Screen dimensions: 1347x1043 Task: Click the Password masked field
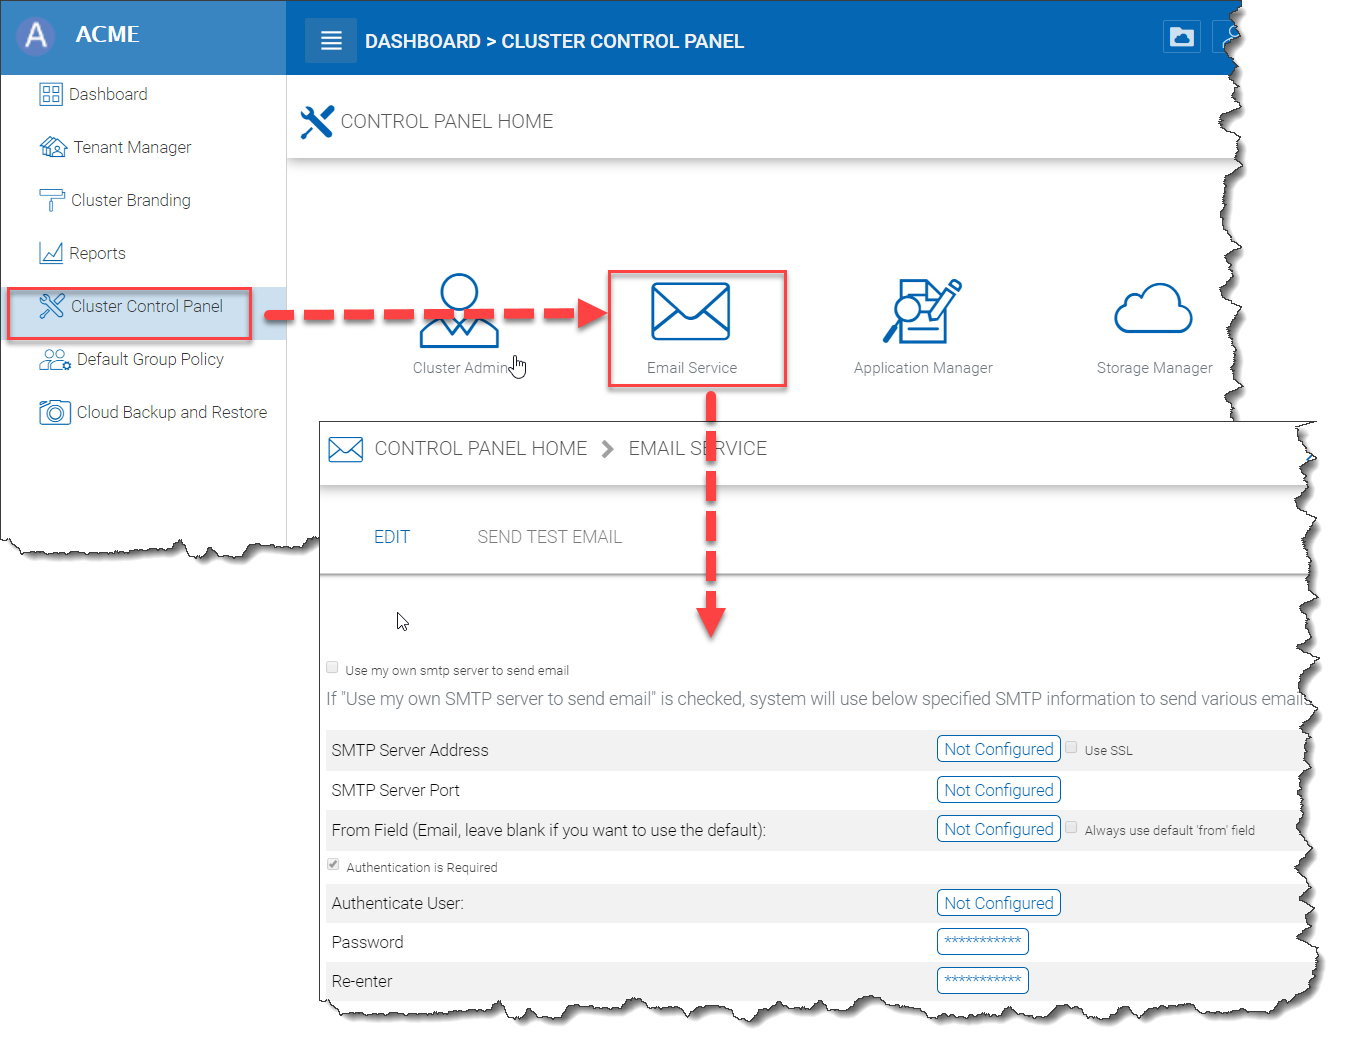[x=983, y=941]
